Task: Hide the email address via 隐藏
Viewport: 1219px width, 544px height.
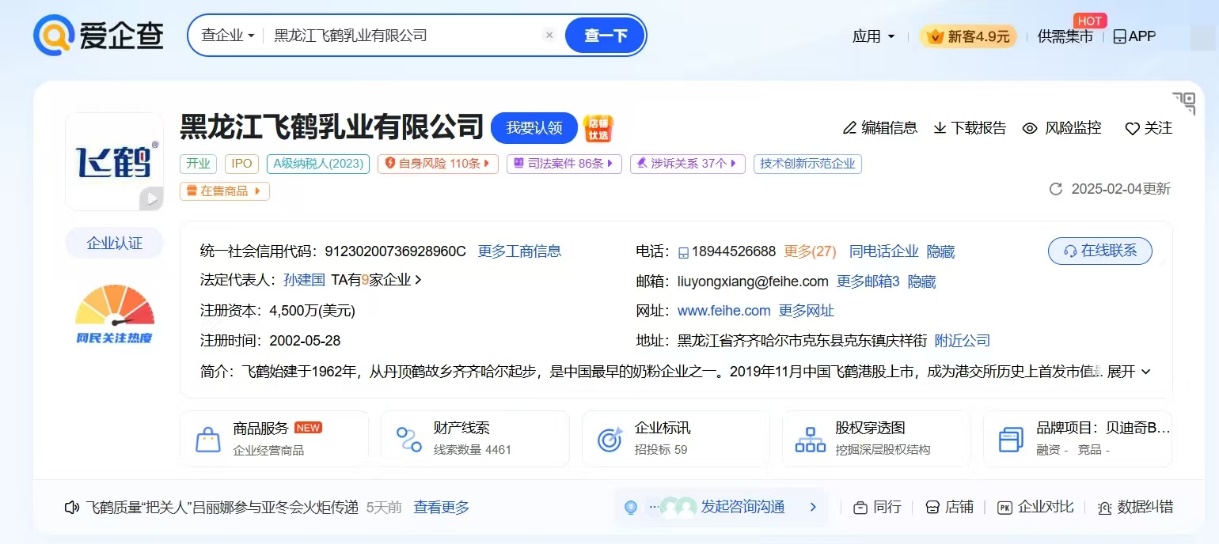Action: tap(921, 282)
